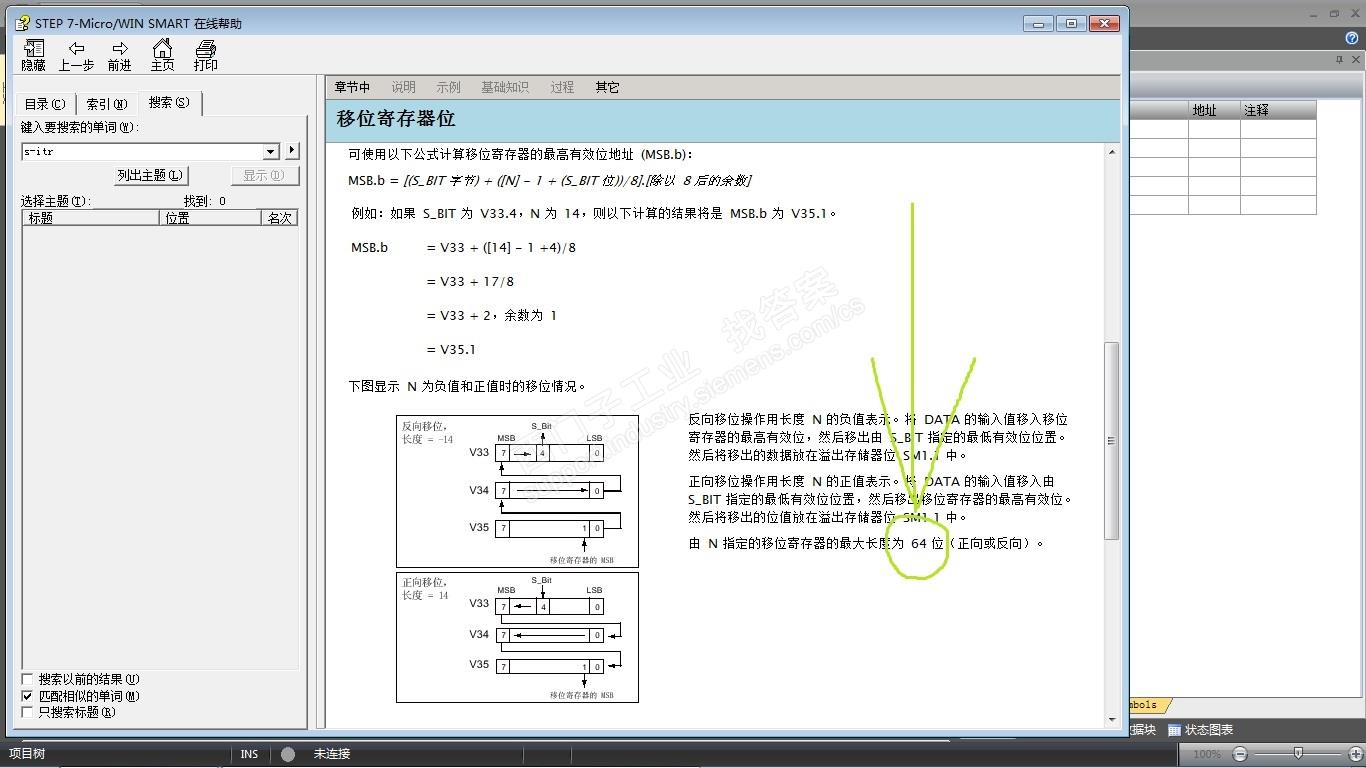Screen dimensions: 1366x768
Task: Print the topic with 打印 icon
Action: coord(206,56)
